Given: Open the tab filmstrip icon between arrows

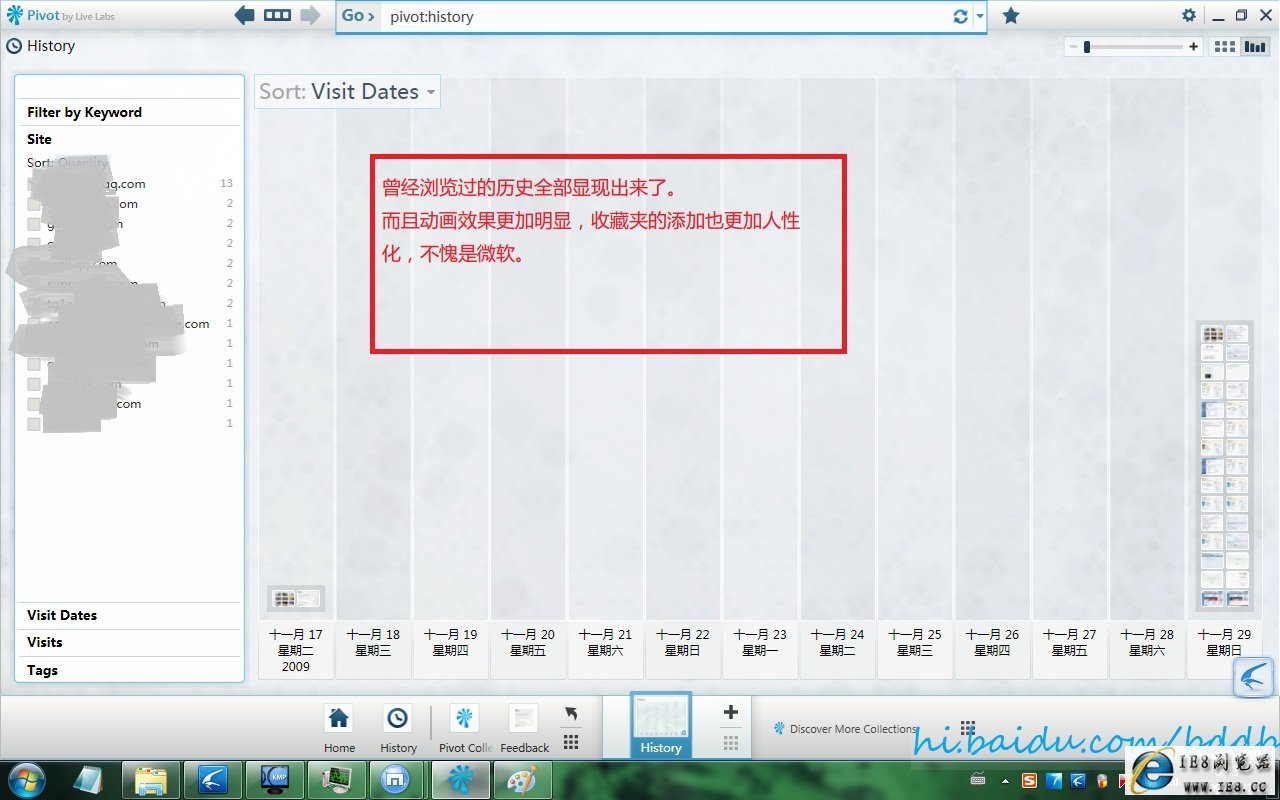Looking at the screenshot, I should click(x=277, y=15).
